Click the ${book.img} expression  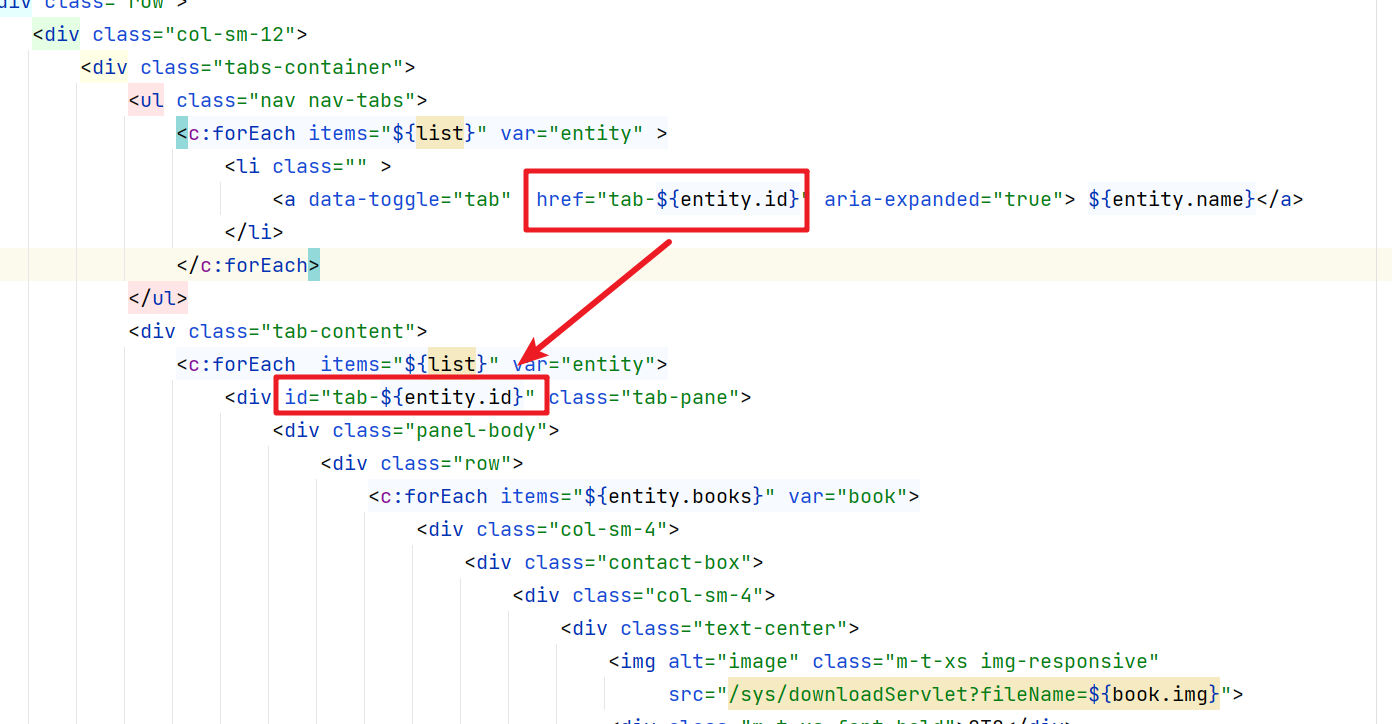[x=1154, y=695]
